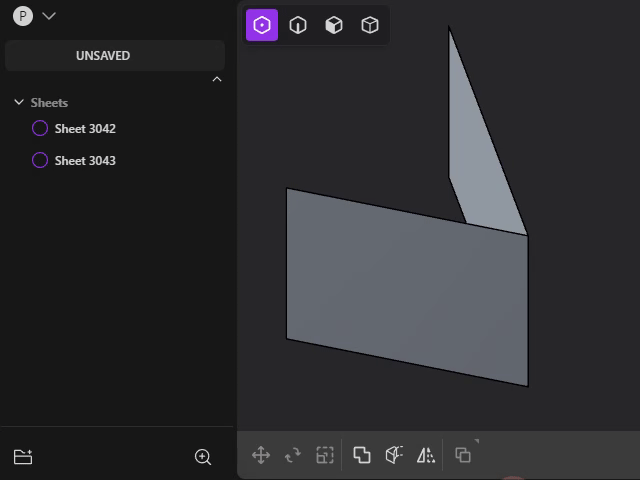Screen dimensions: 640x480
Task: Click the new folder icon
Action: (x=23, y=457)
